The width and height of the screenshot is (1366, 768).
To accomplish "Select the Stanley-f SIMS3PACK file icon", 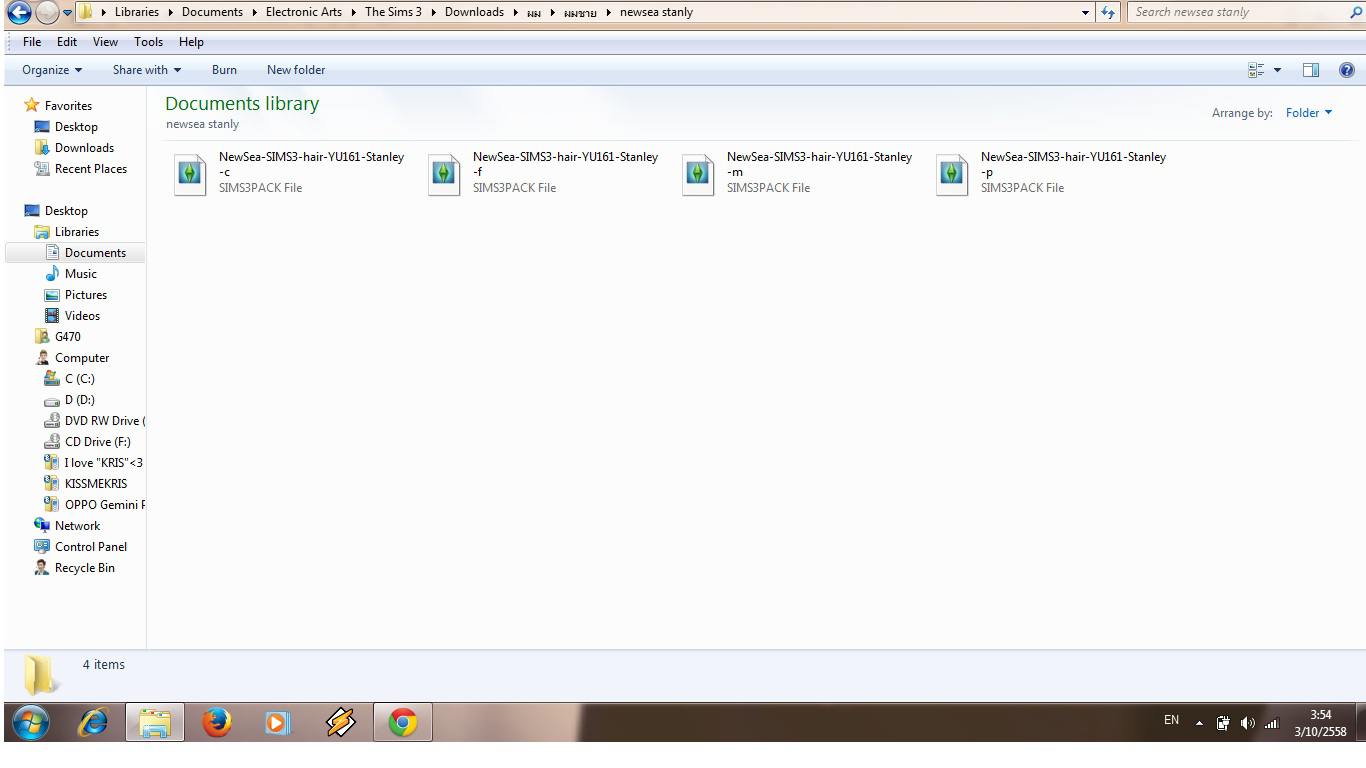I will 444,173.
